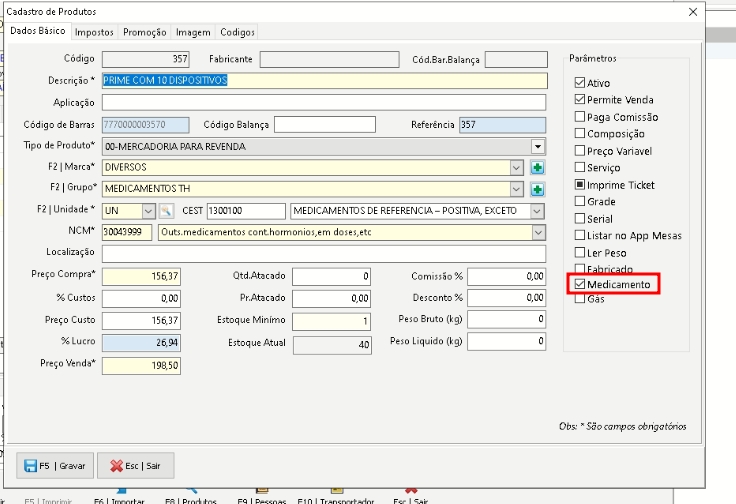Uncheck the Medicamento checkbox
This screenshot has width=736, height=504.
[580, 285]
